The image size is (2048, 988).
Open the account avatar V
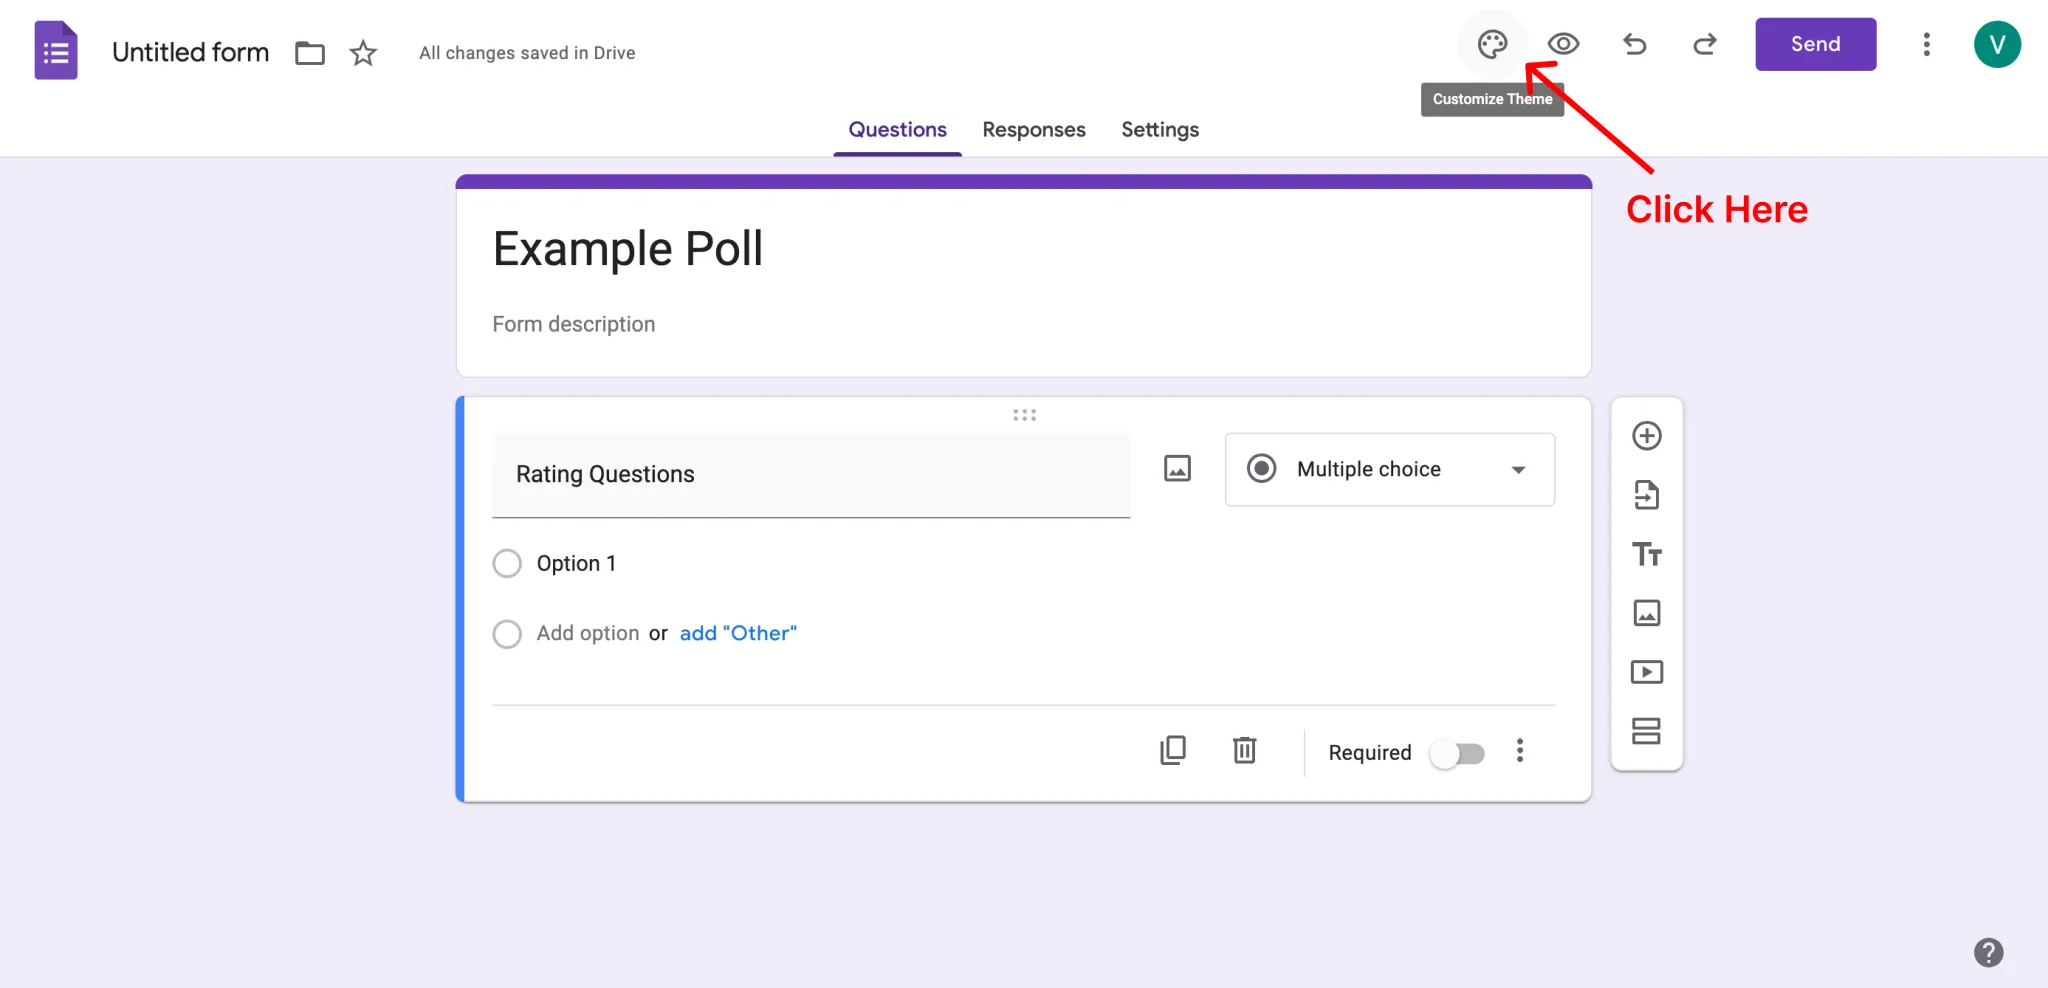tap(1997, 44)
